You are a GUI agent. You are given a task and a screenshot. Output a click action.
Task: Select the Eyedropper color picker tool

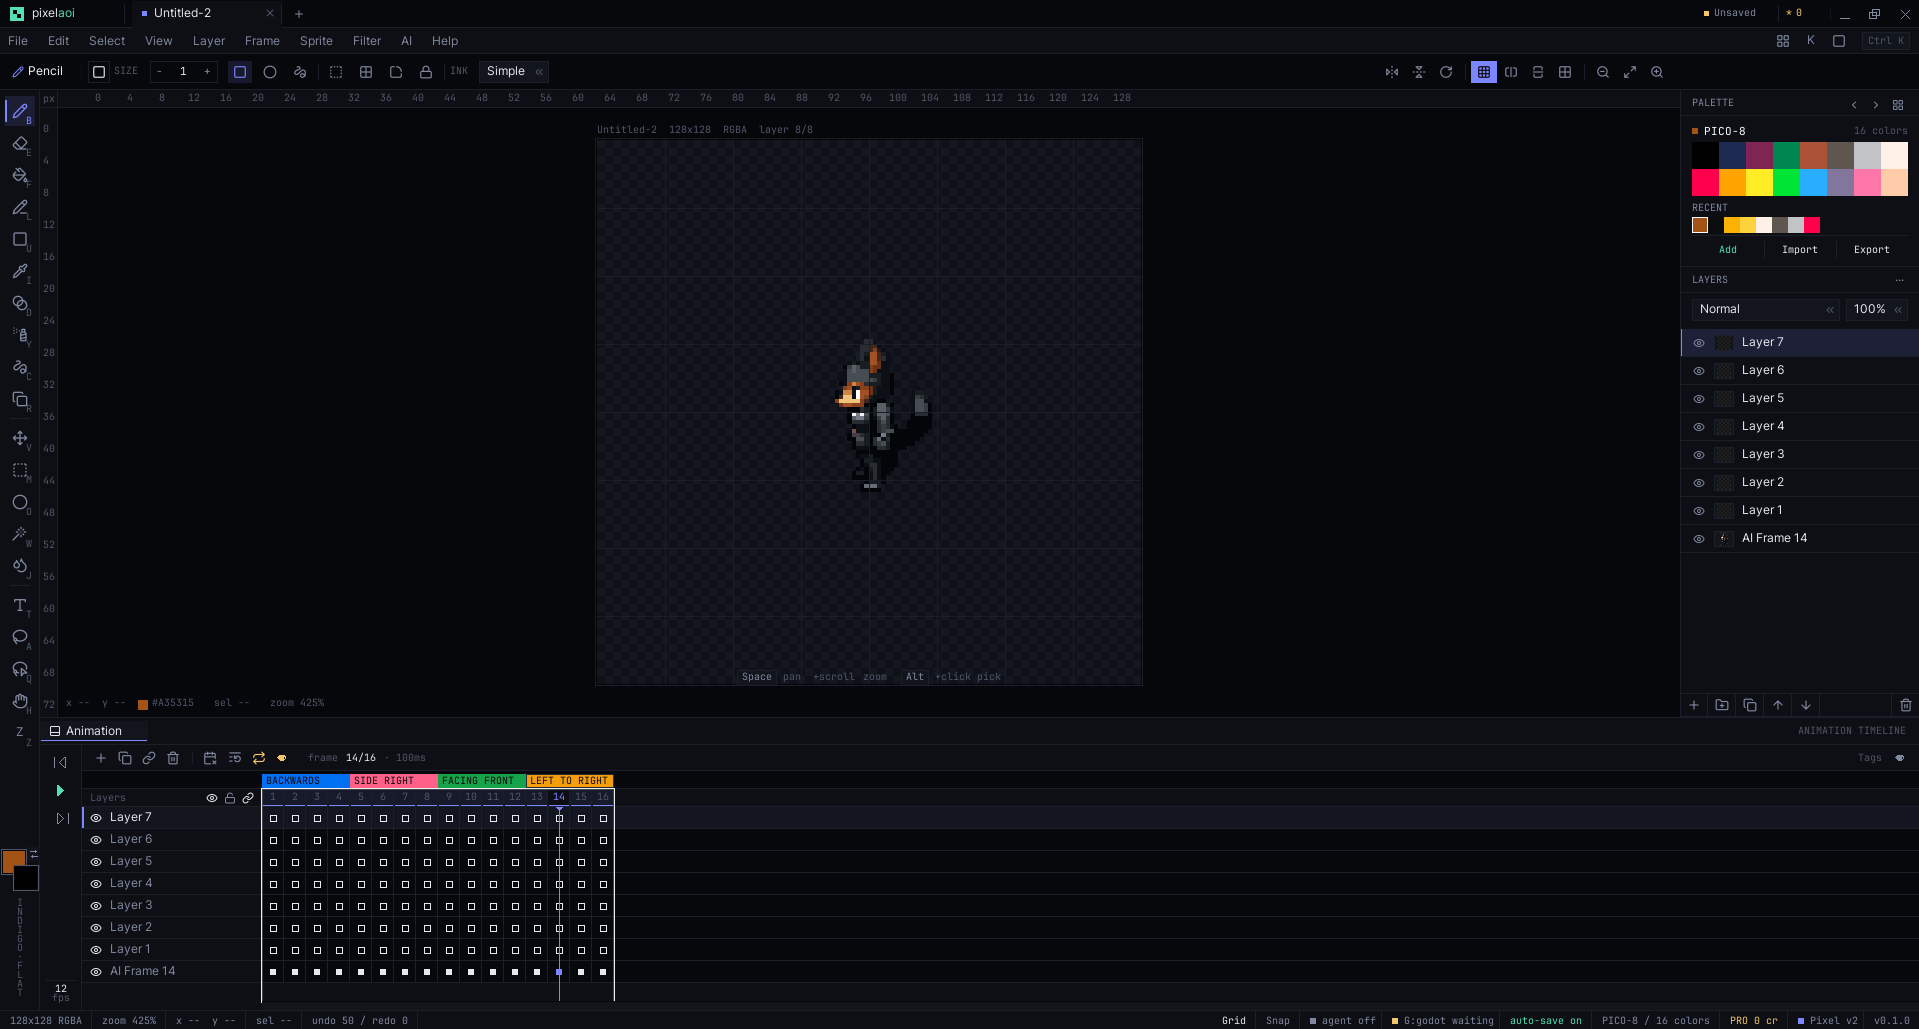point(20,272)
